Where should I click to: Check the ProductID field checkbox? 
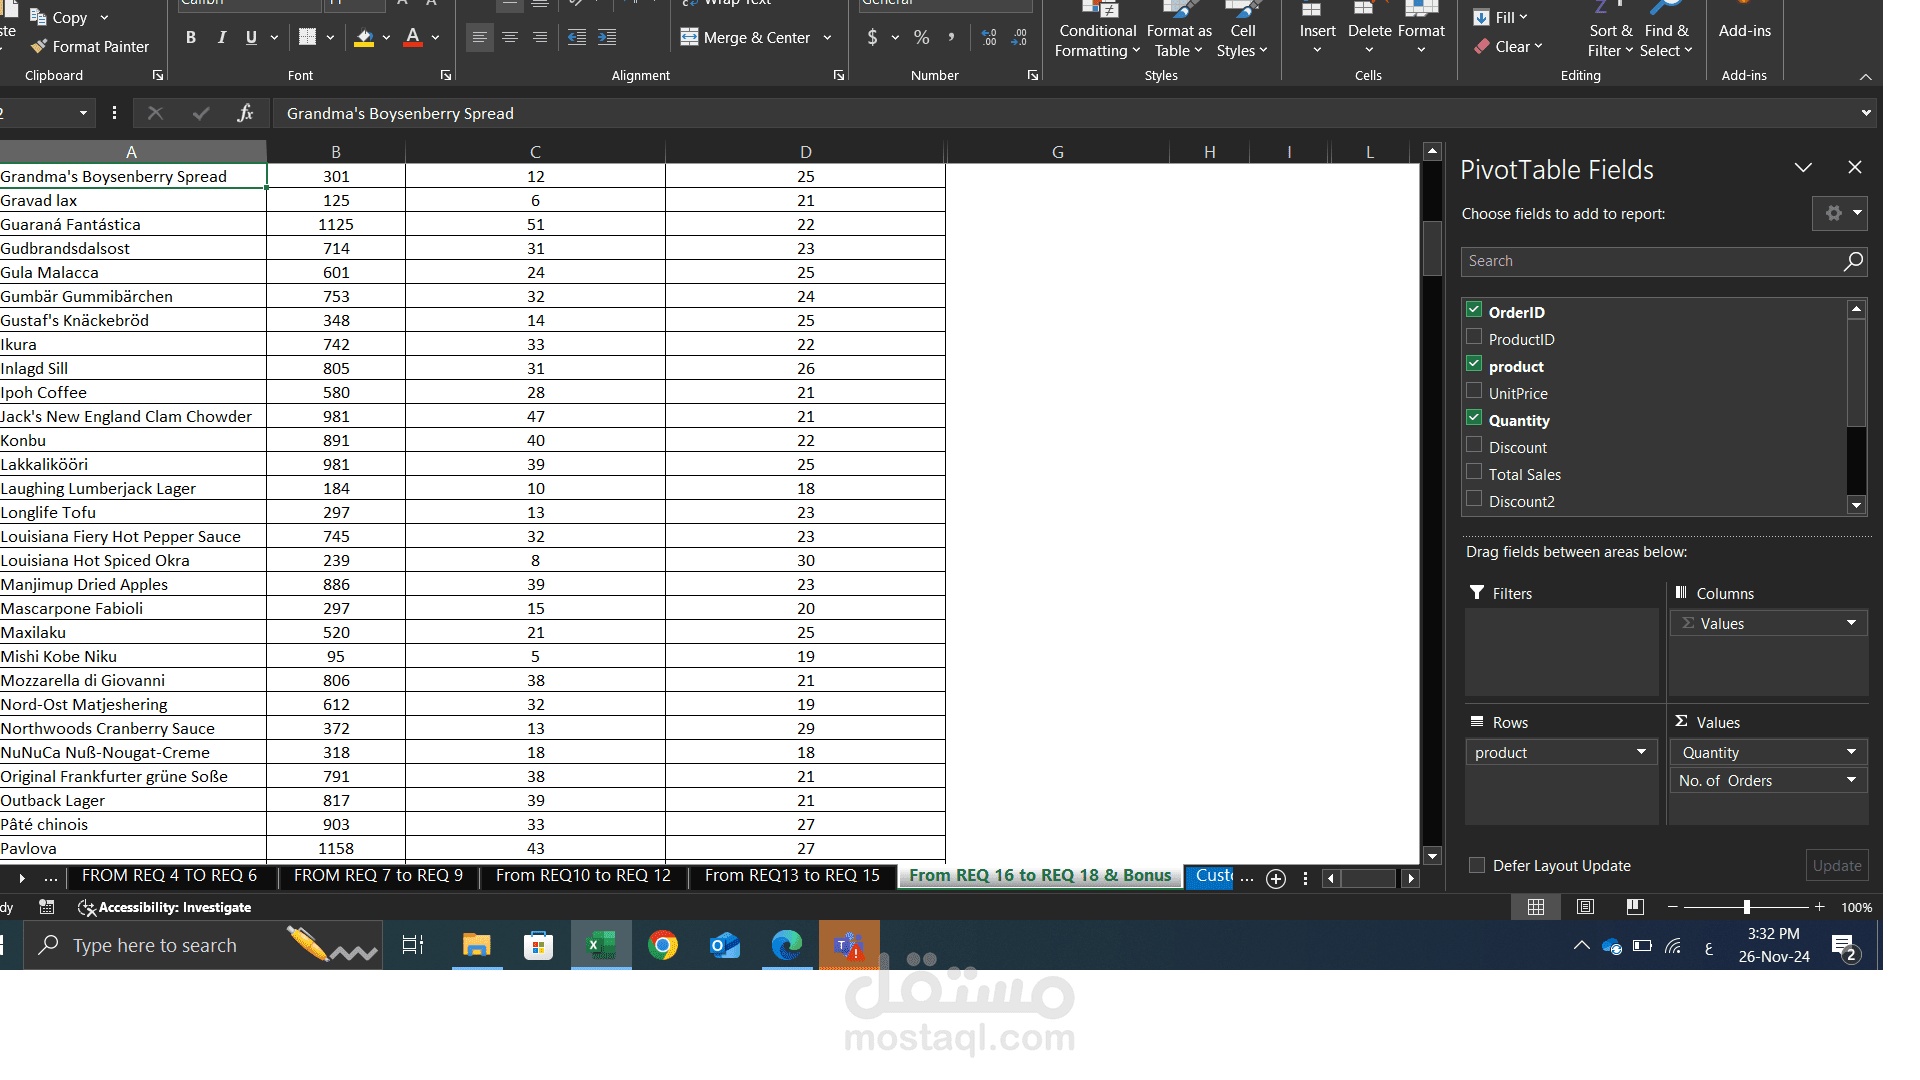pos(1474,337)
